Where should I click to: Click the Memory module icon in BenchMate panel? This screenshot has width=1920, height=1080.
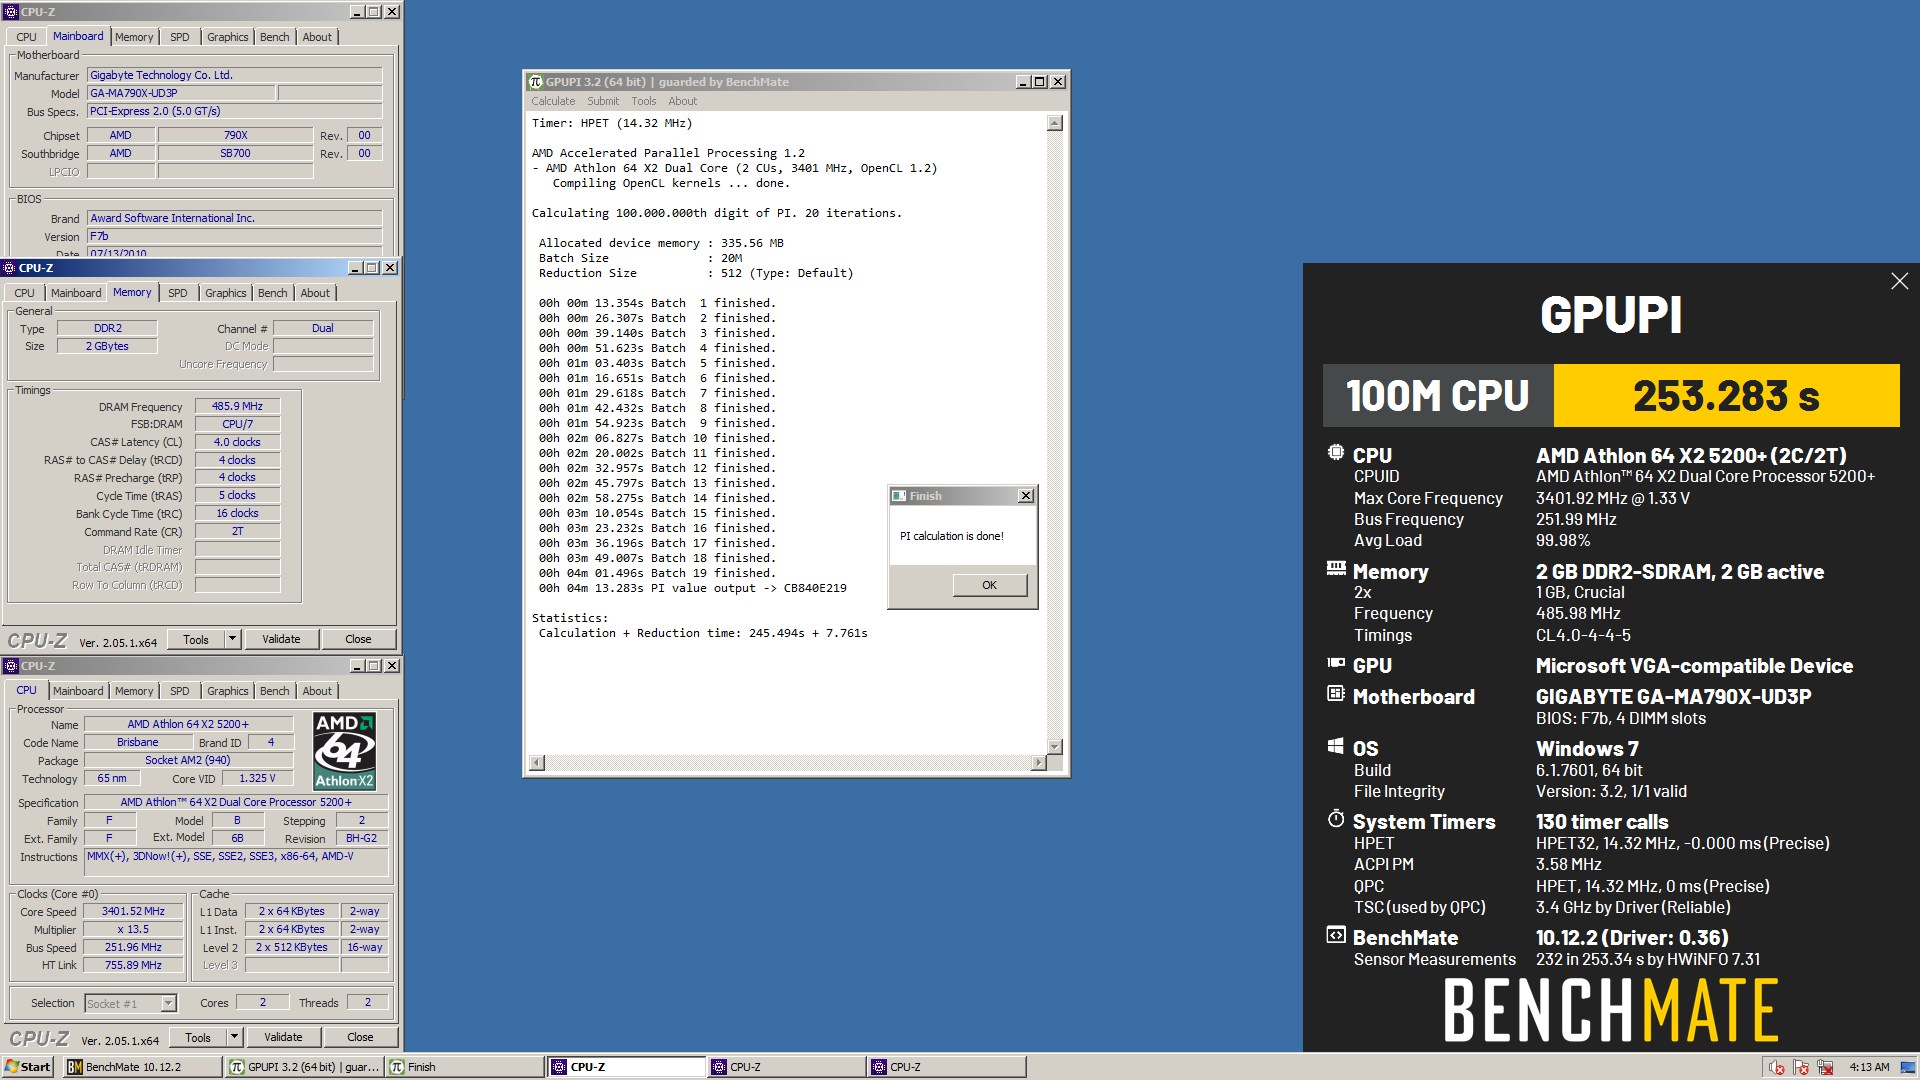[x=1336, y=569]
